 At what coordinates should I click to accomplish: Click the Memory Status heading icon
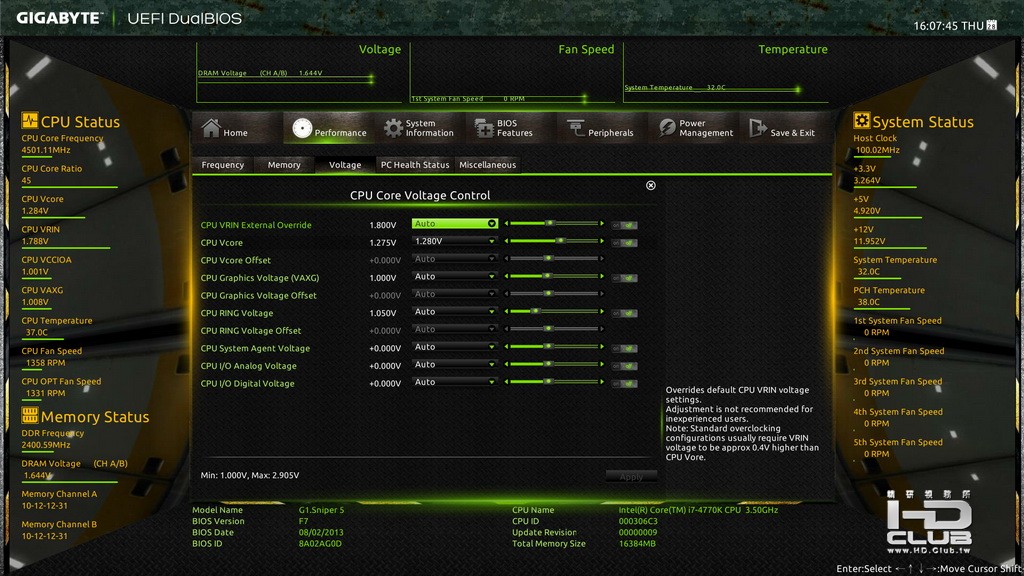(29, 415)
